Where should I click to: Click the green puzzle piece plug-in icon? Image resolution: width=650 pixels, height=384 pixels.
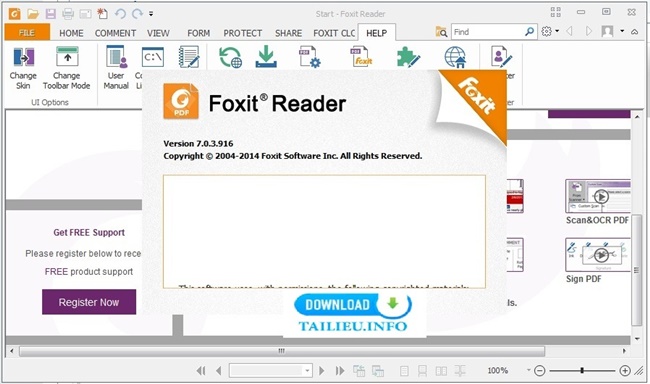coord(408,57)
